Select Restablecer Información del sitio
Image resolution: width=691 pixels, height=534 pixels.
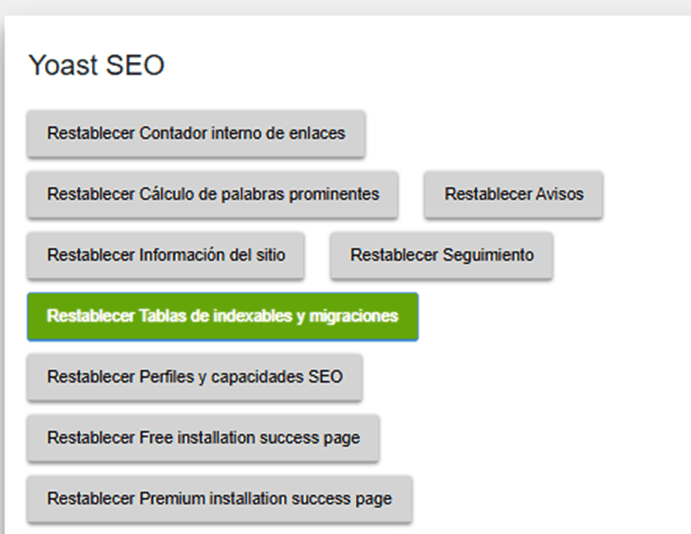(x=166, y=255)
